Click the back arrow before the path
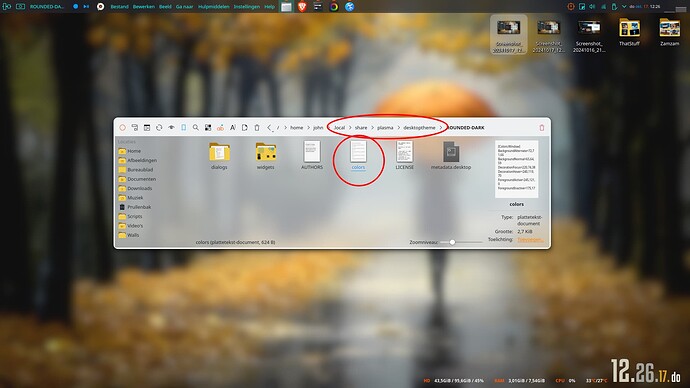 (269, 128)
